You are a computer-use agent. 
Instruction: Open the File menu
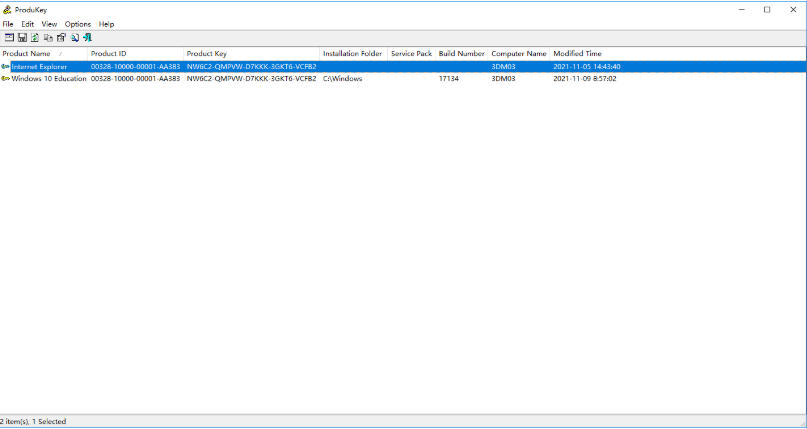(x=8, y=24)
